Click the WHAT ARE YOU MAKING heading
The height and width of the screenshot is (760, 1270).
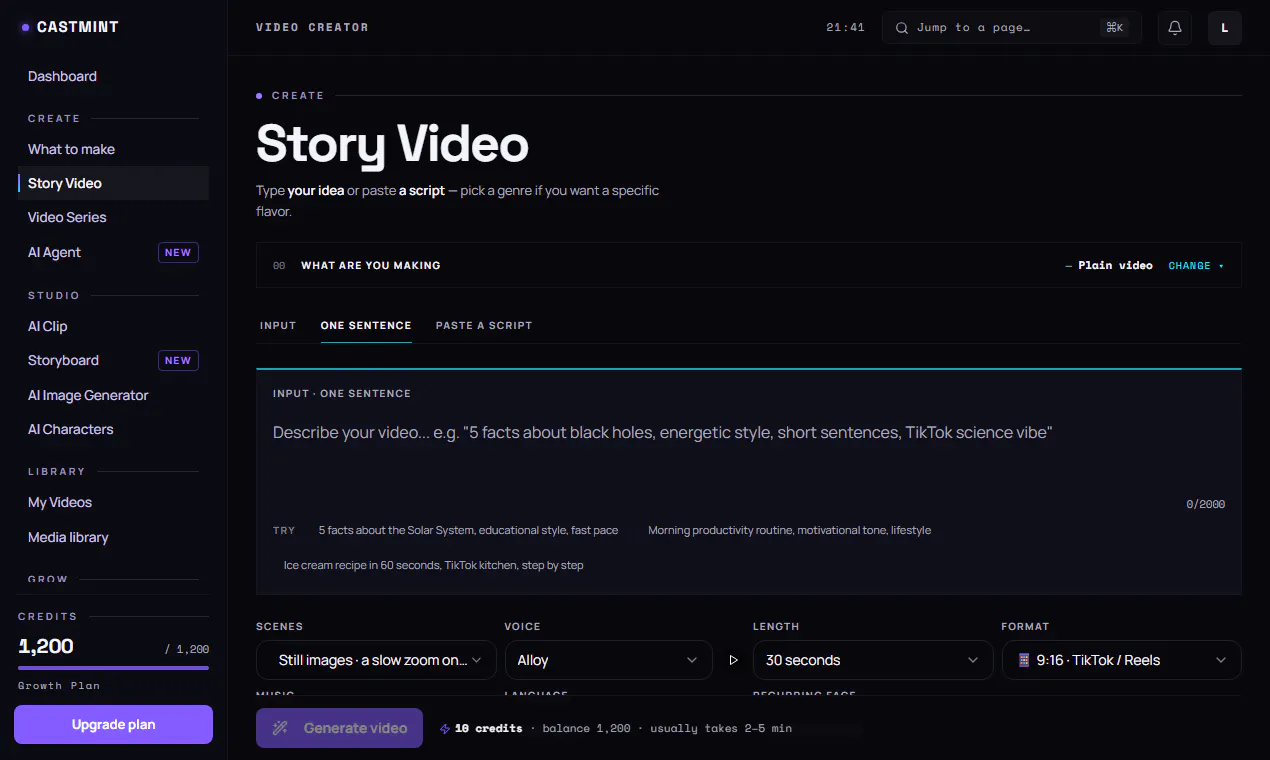[370, 266]
